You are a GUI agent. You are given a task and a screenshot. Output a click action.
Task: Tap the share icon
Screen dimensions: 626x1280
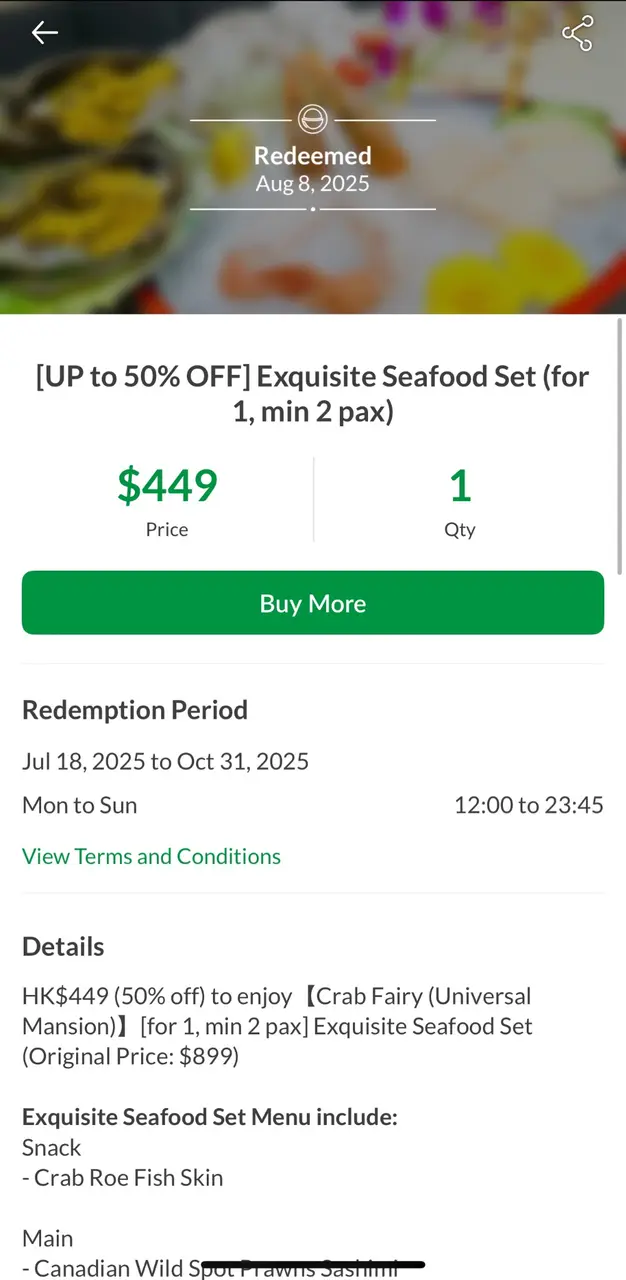tap(577, 33)
